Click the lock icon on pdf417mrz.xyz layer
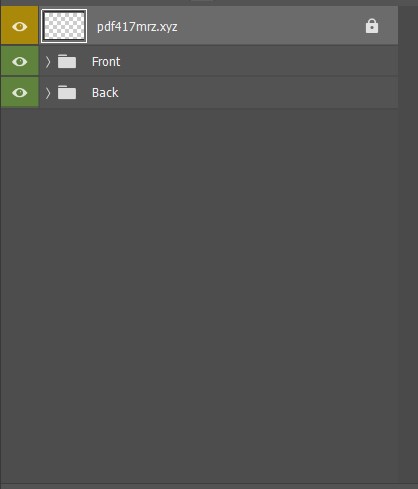Viewport: 418px width, 489px height. 372,26
